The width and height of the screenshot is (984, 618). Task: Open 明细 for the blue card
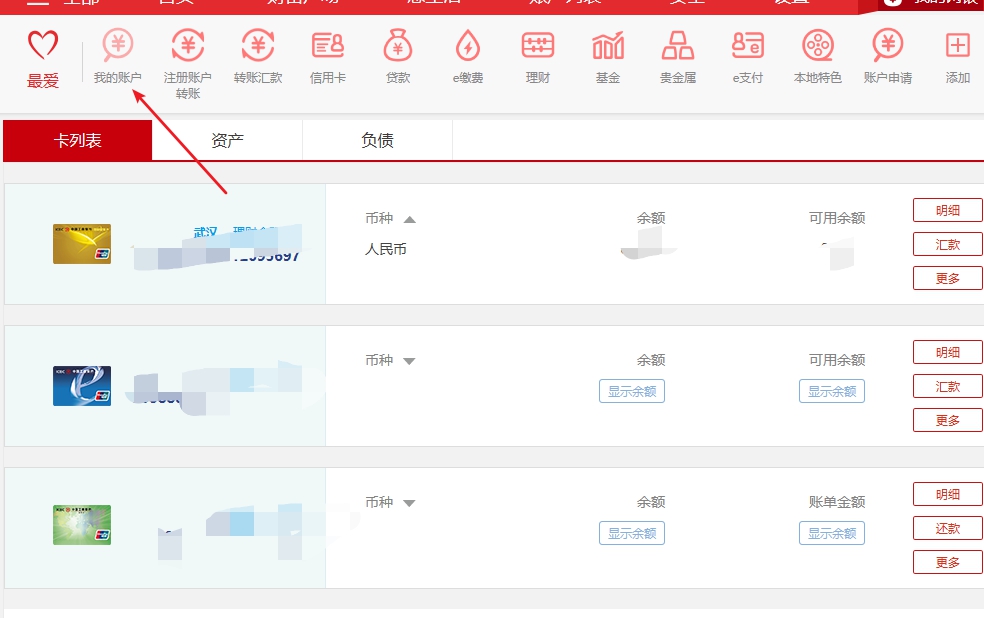tap(948, 352)
